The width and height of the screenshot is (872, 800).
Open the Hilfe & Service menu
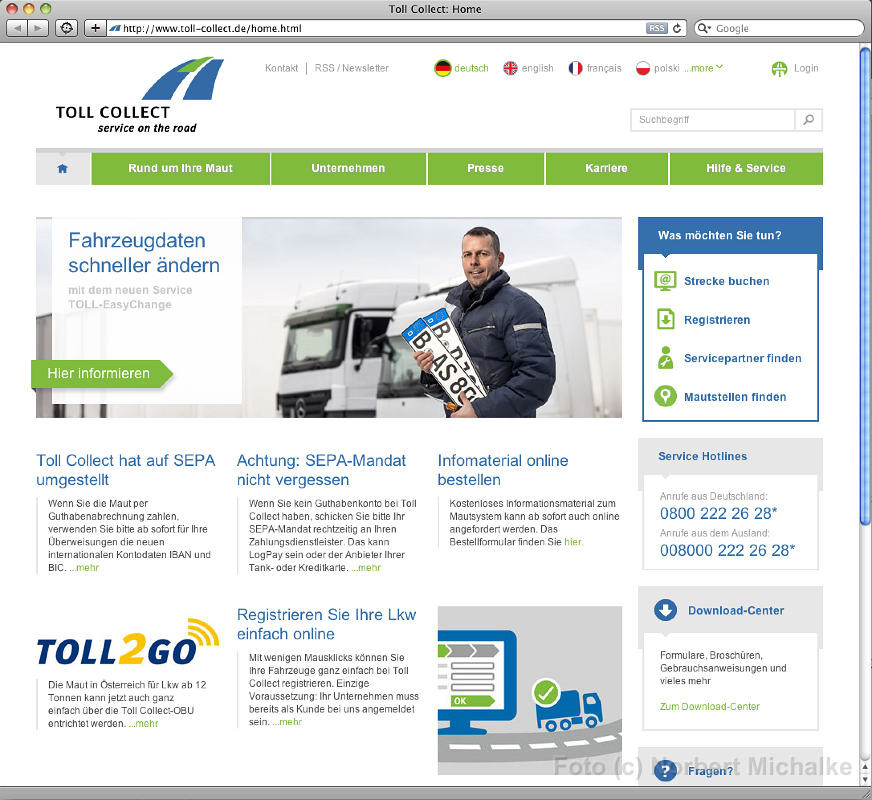coord(745,169)
